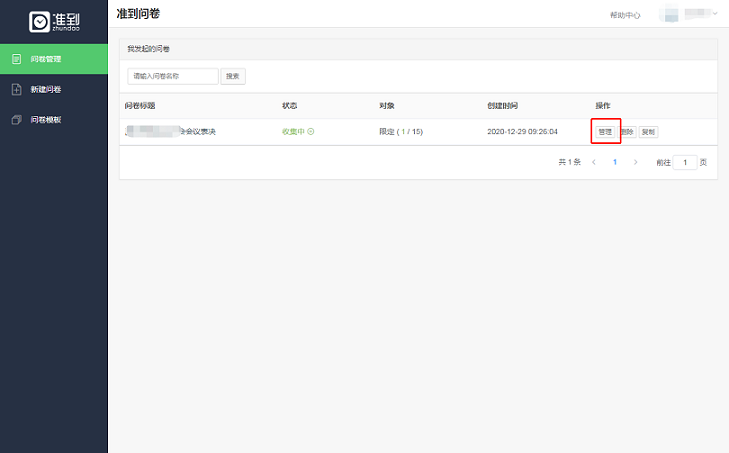Go to next page with right arrow
The image size is (729, 453).
click(x=636, y=162)
